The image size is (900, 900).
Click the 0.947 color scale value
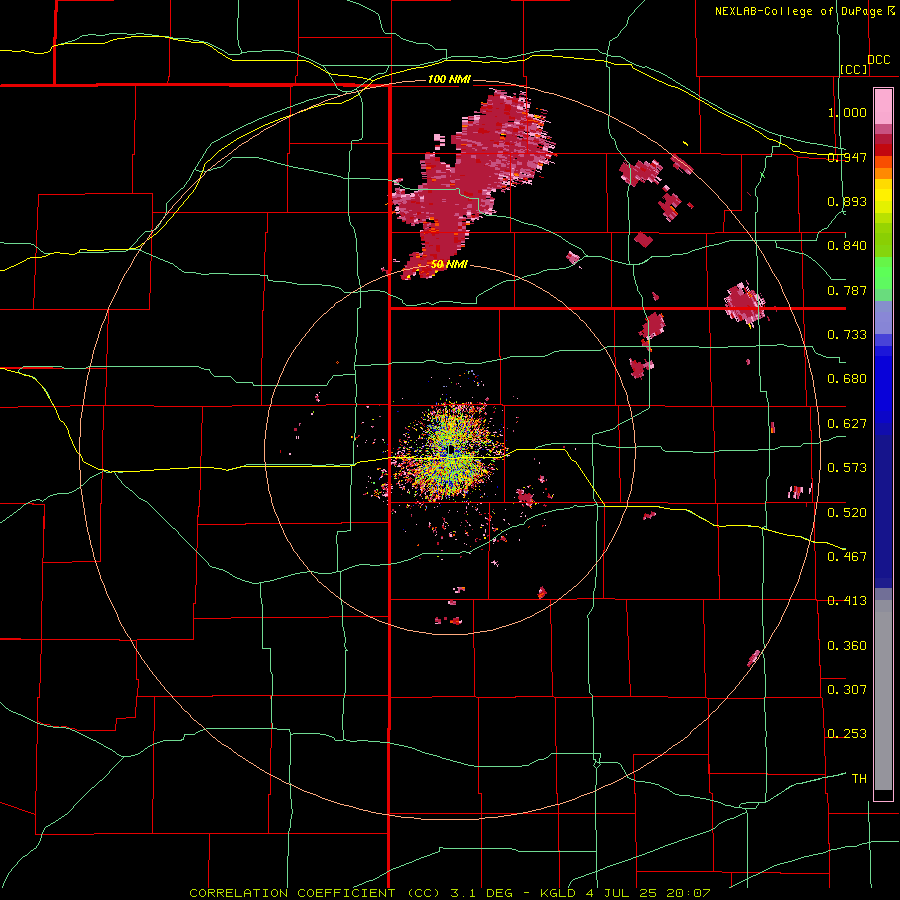847,157
